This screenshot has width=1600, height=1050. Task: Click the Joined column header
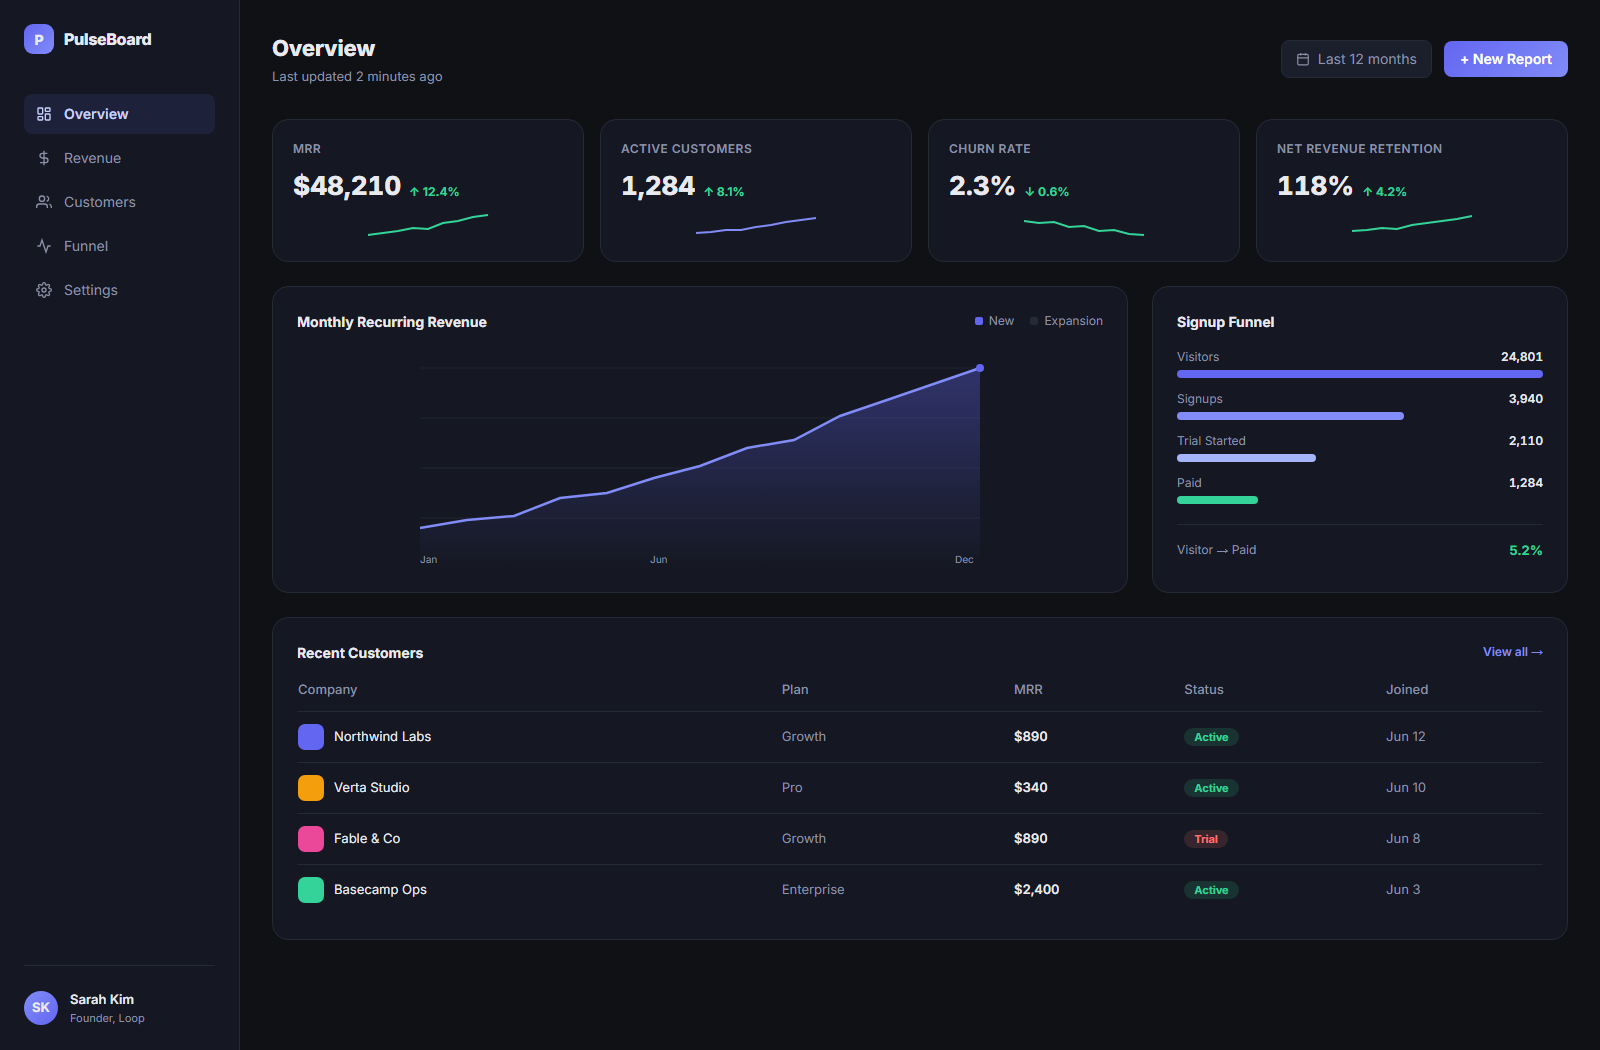(x=1407, y=690)
